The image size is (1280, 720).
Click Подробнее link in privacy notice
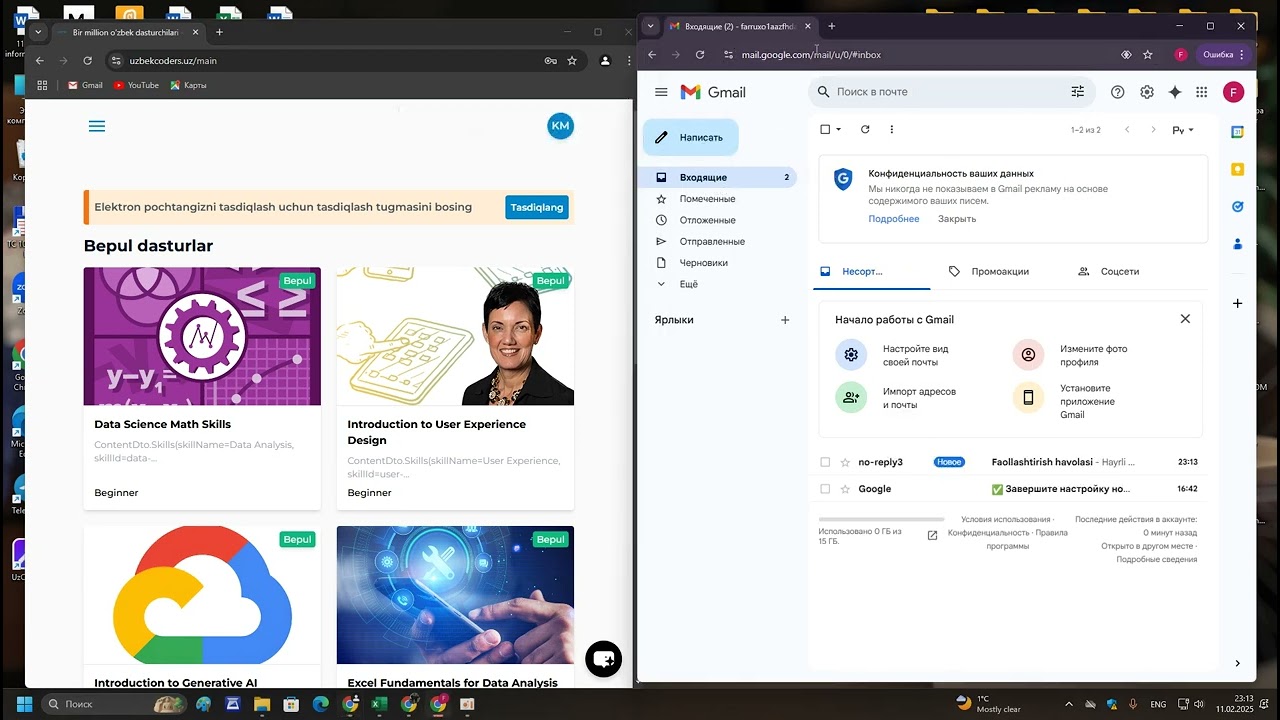point(893,219)
